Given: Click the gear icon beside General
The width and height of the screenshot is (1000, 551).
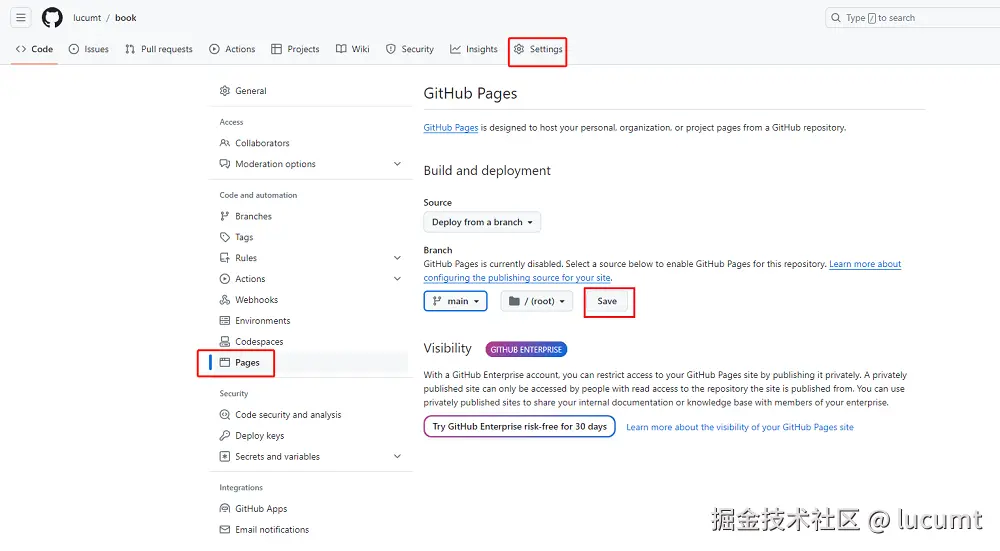Looking at the screenshot, I should point(224,91).
